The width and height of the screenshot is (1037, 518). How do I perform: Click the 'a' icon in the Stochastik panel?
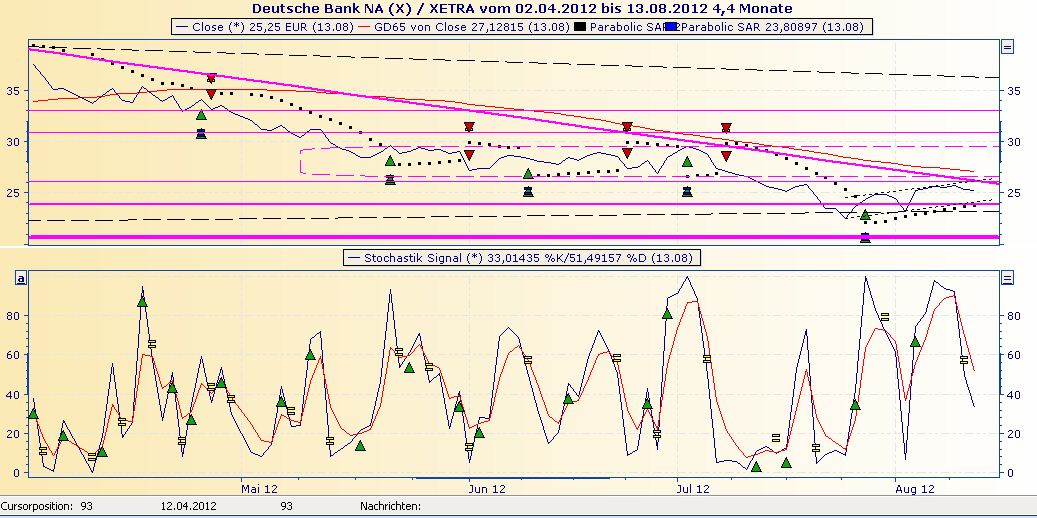click(x=22, y=279)
